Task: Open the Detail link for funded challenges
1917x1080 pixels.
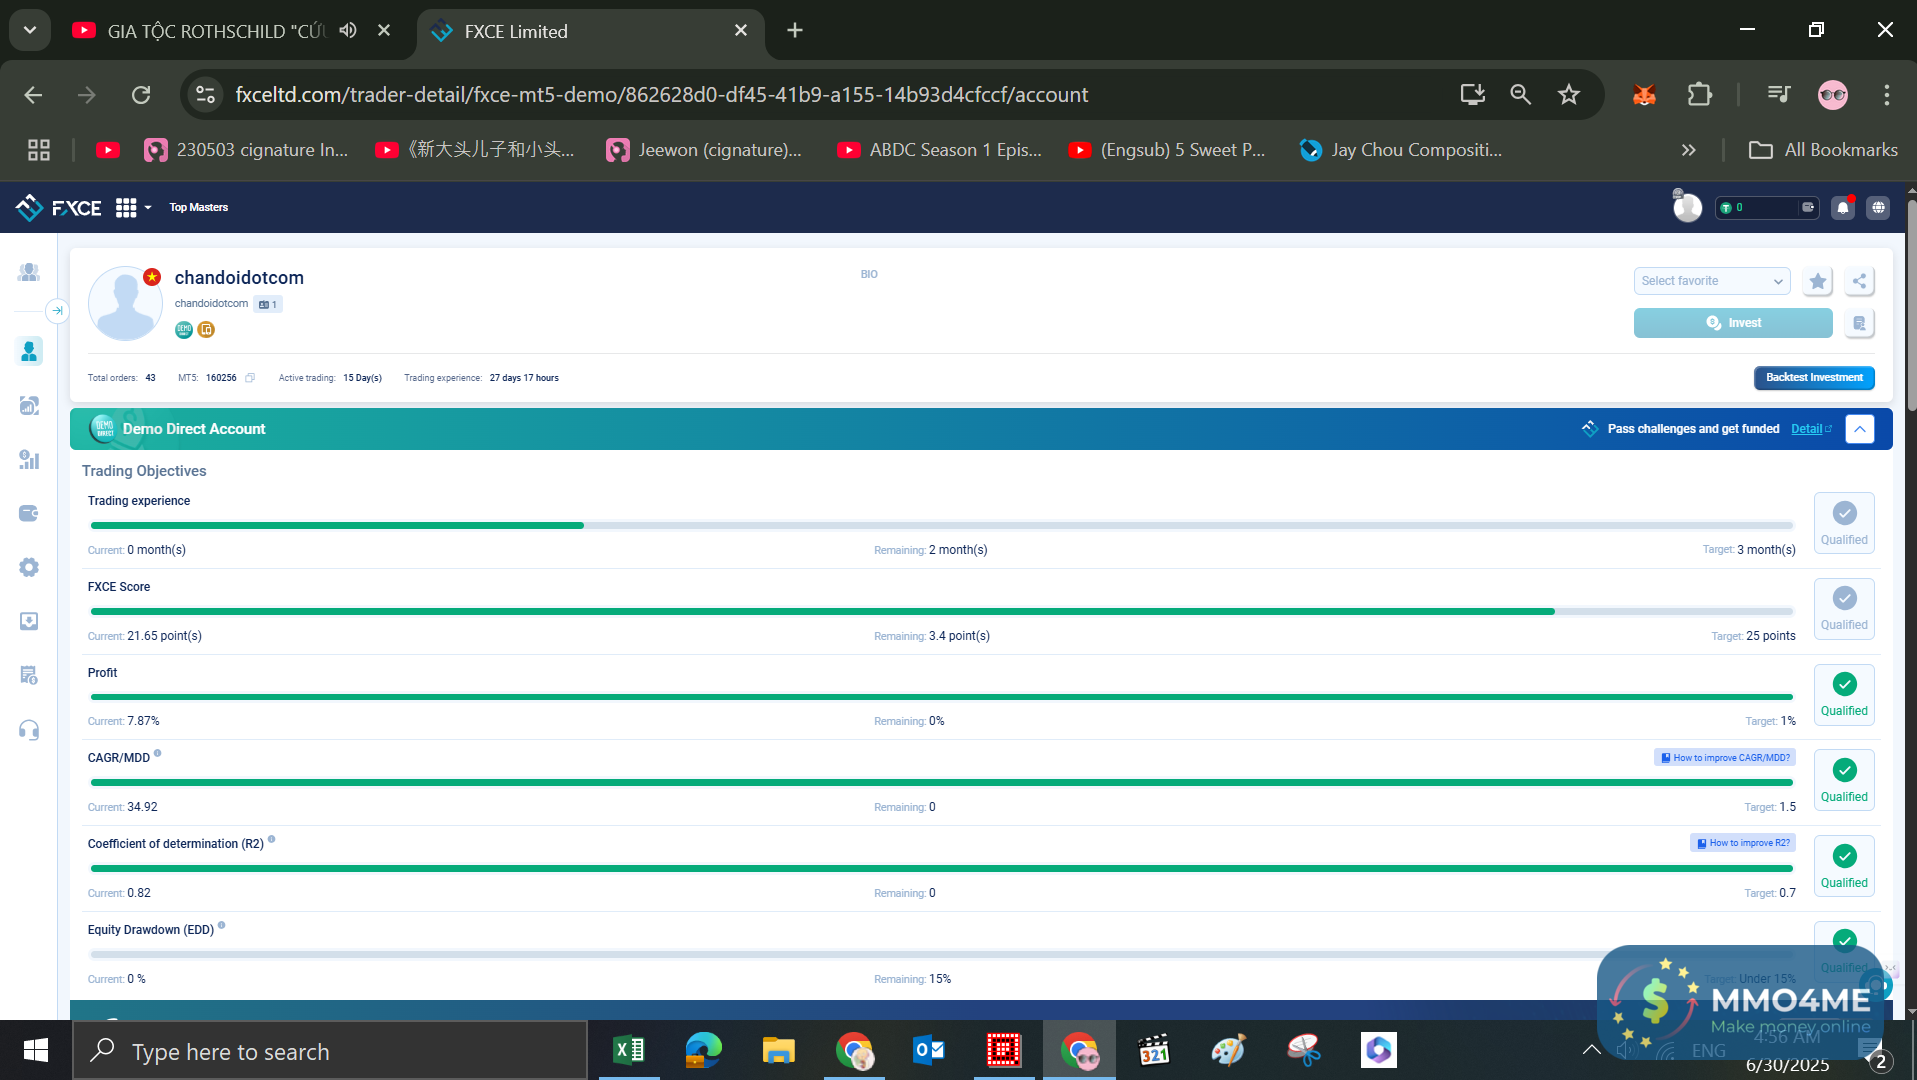Action: [1811, 429]
